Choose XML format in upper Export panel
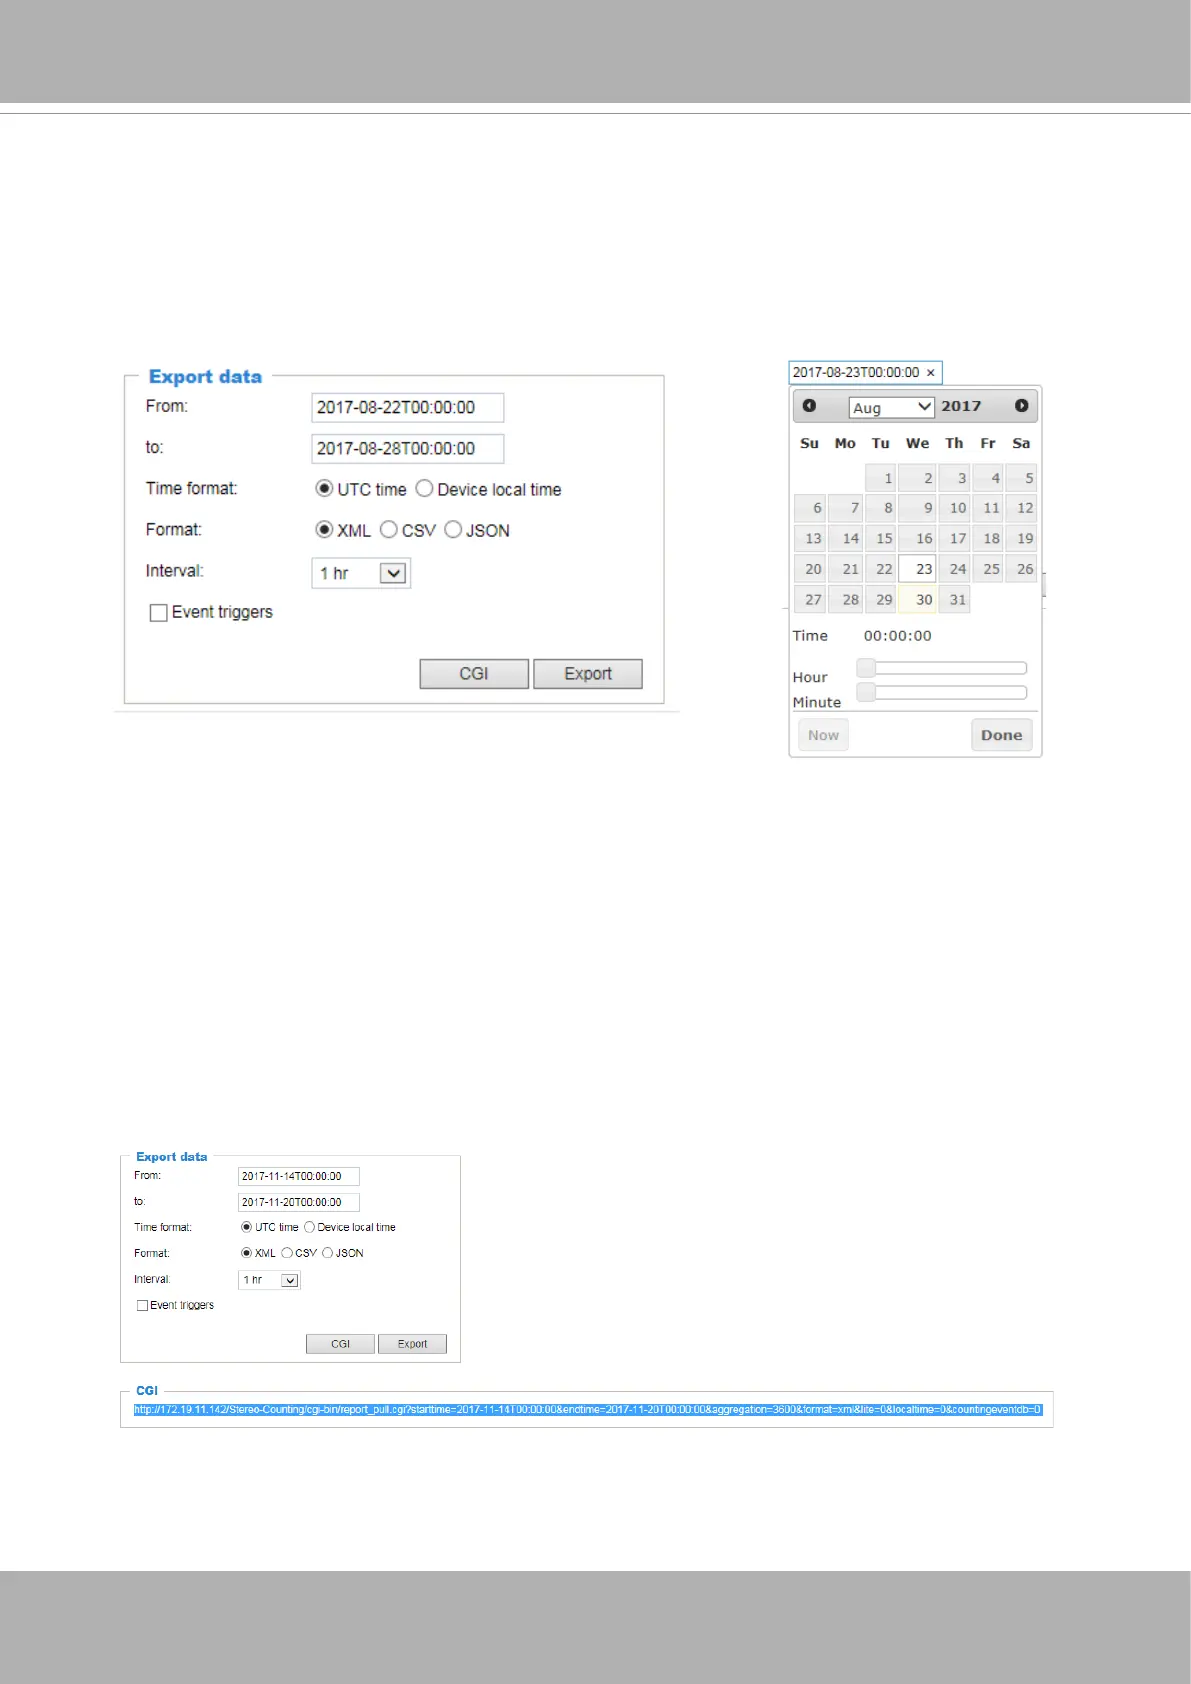 (x=324, y=530)
